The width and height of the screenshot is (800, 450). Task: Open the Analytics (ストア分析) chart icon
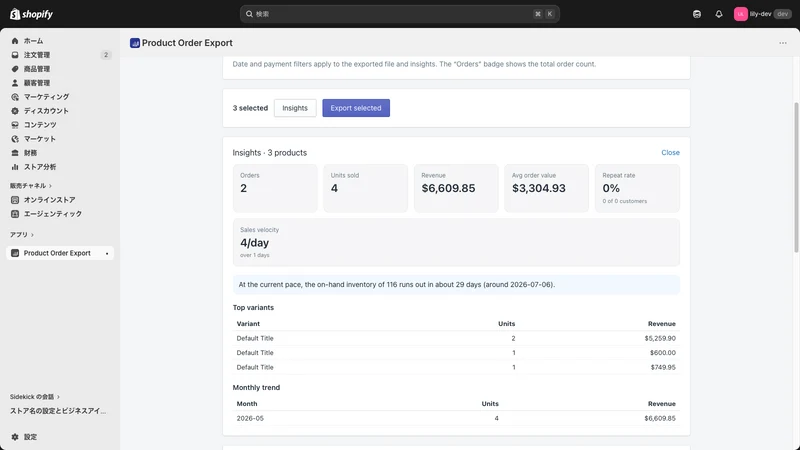tap(15, 167)
